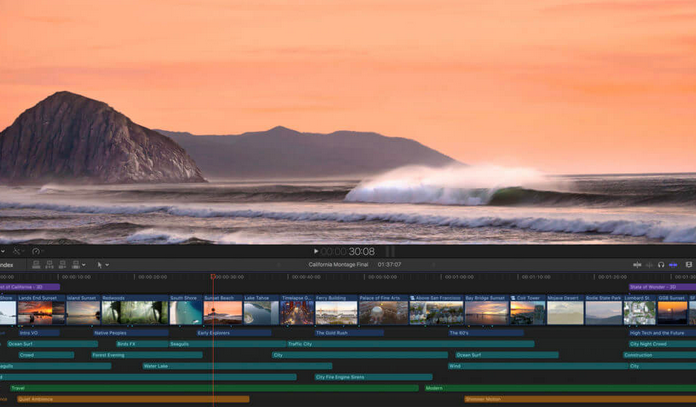Open the edit options dropdown arrow
The width and height of the screenshot is (696, 407).
click(84, 265)
